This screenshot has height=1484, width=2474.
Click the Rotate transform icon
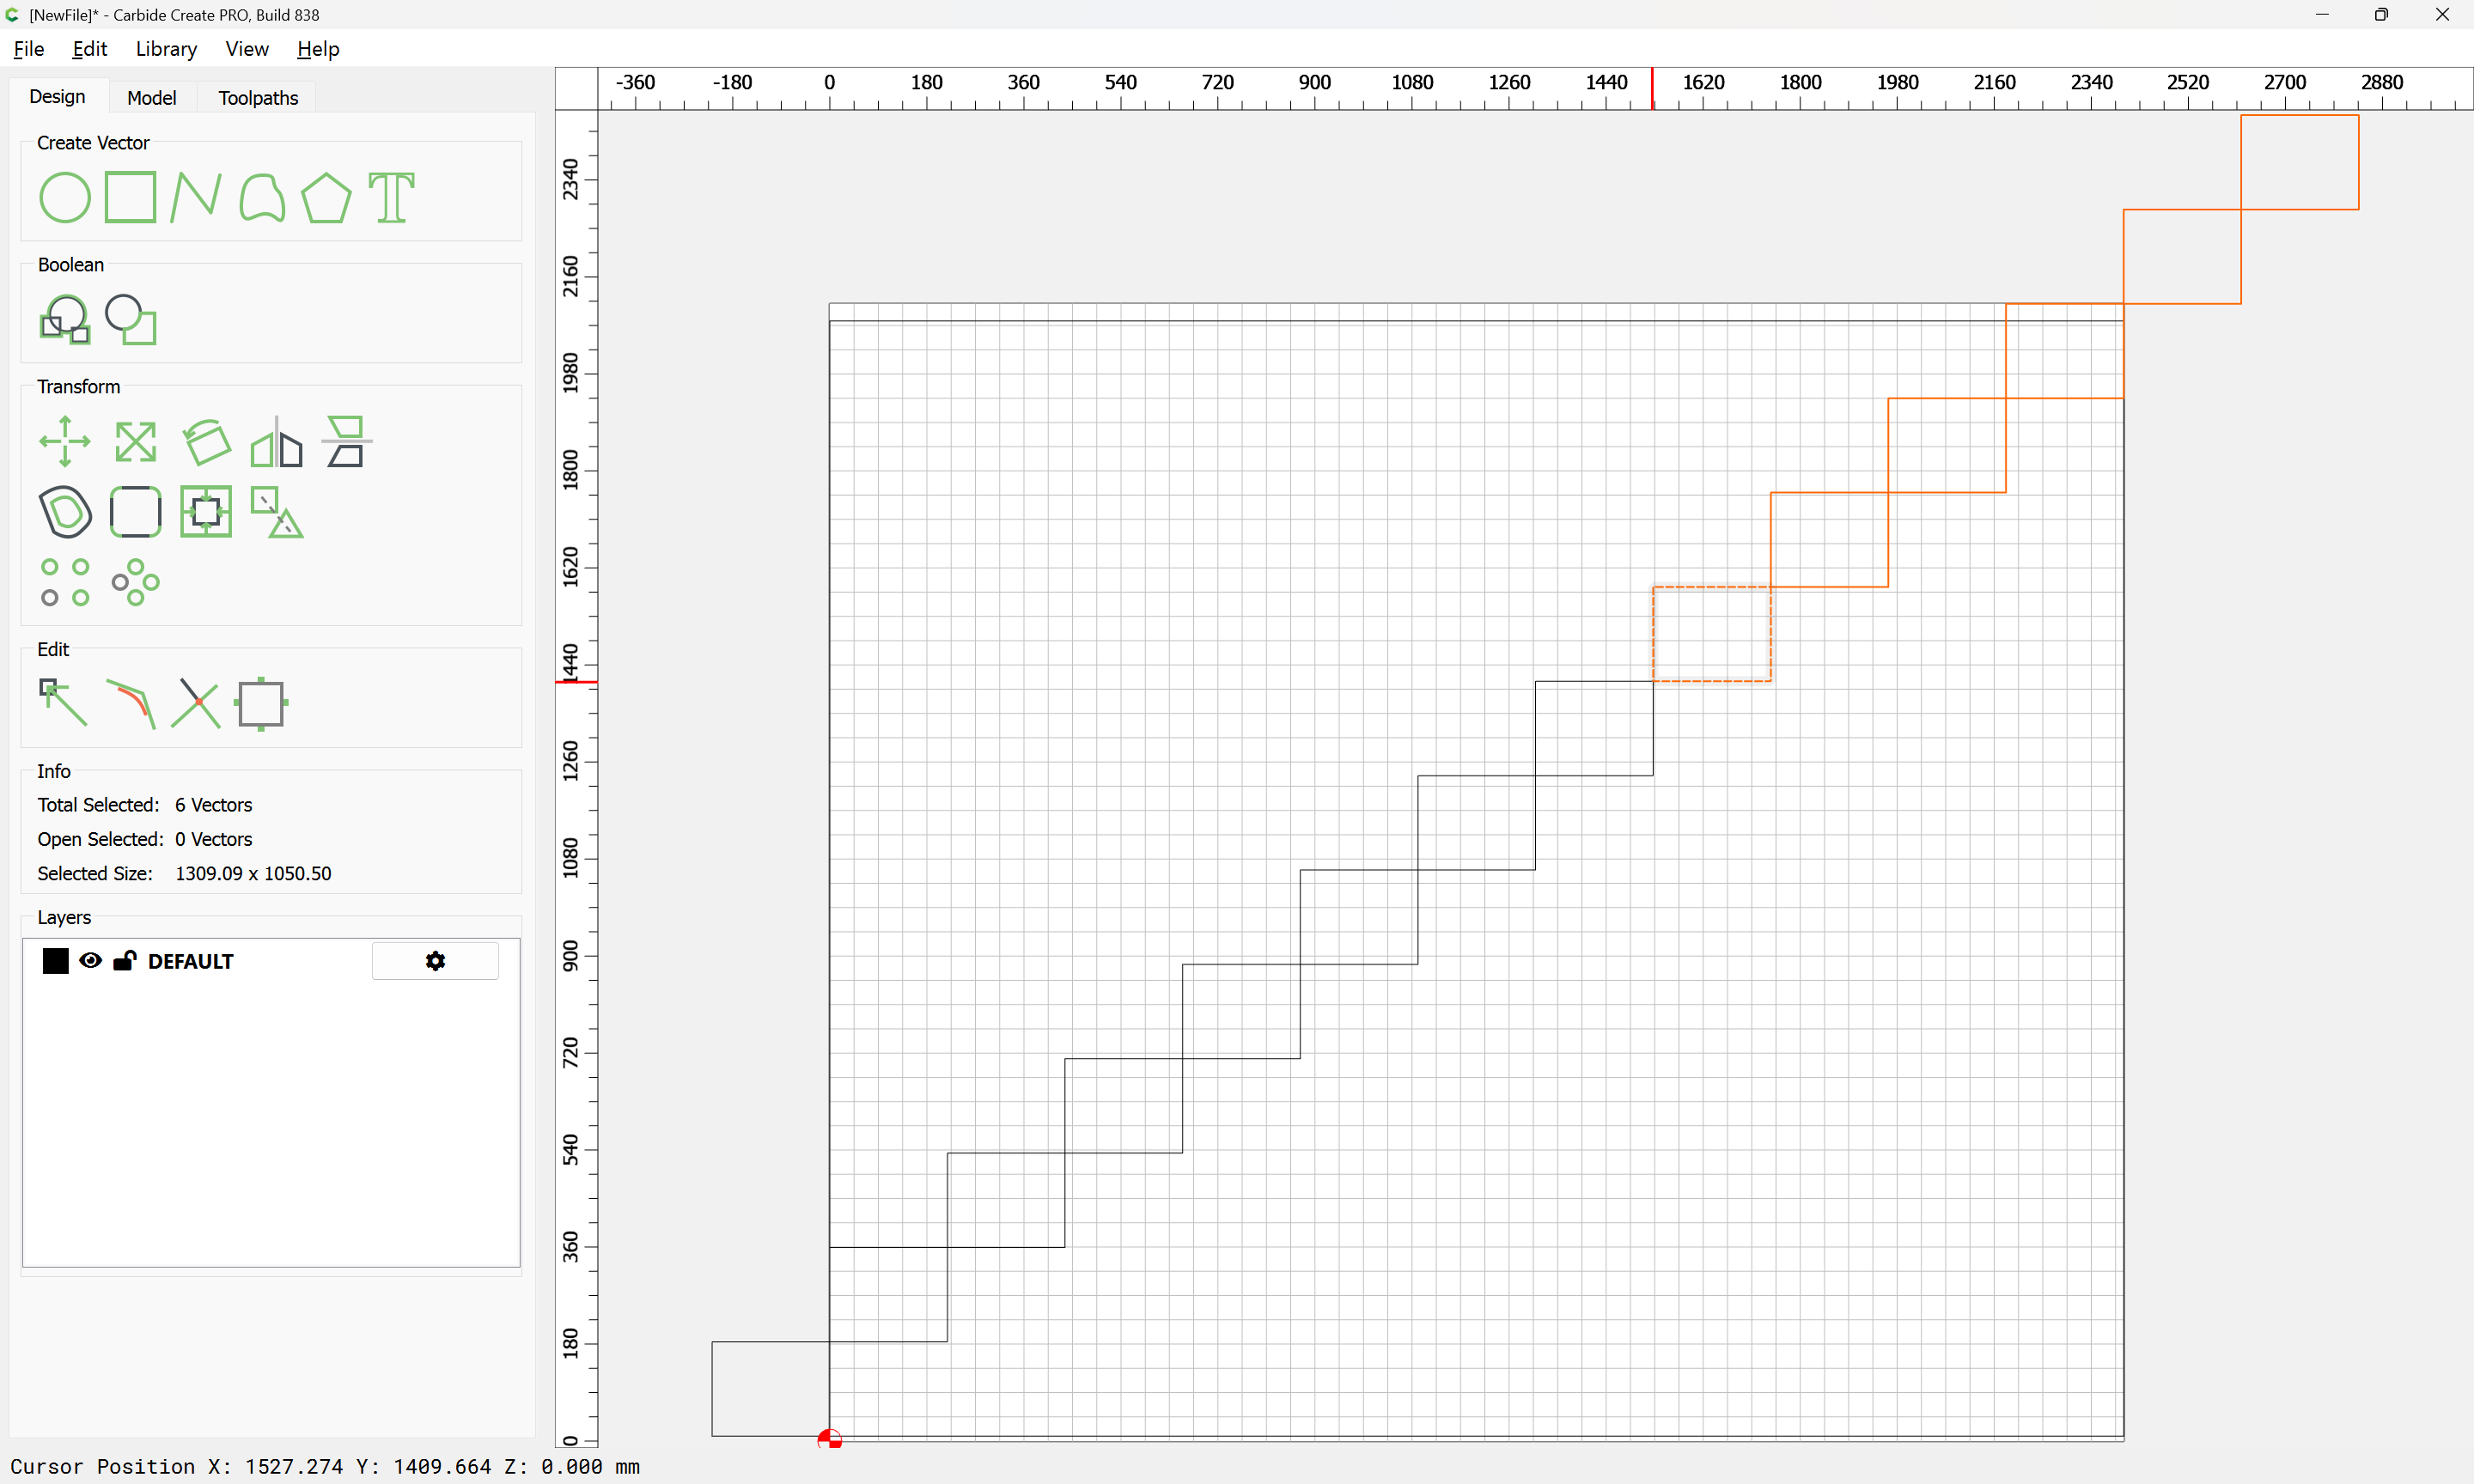click(206, 441)
